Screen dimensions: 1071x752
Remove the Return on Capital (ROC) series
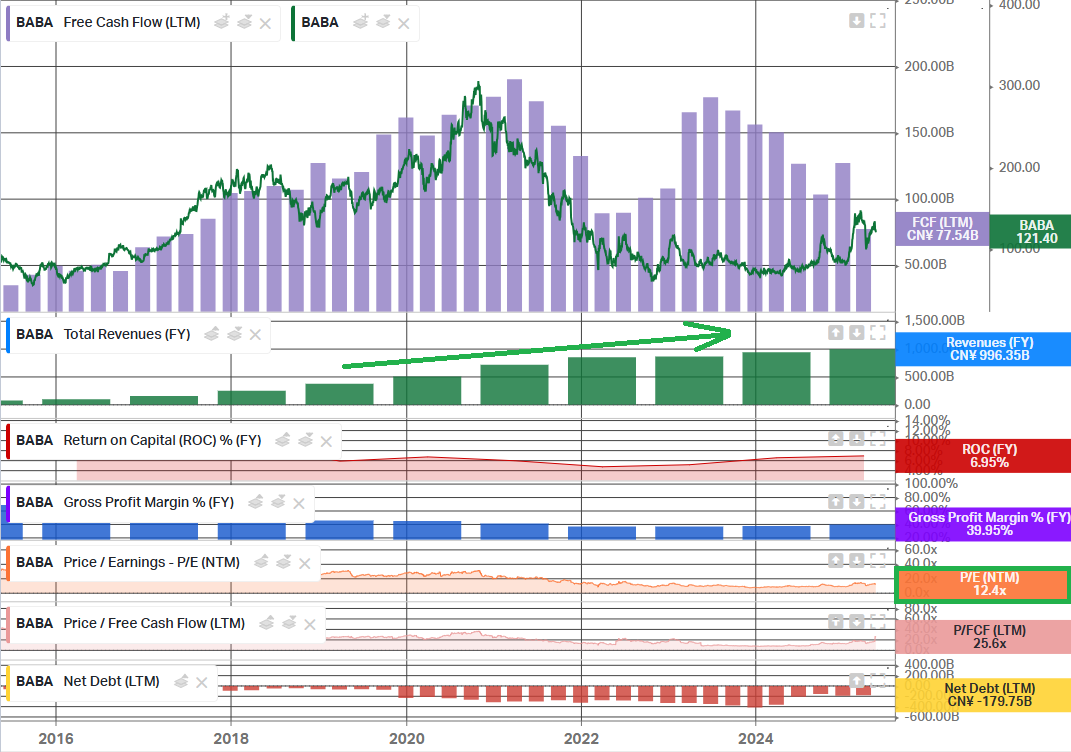coord(326,441)
